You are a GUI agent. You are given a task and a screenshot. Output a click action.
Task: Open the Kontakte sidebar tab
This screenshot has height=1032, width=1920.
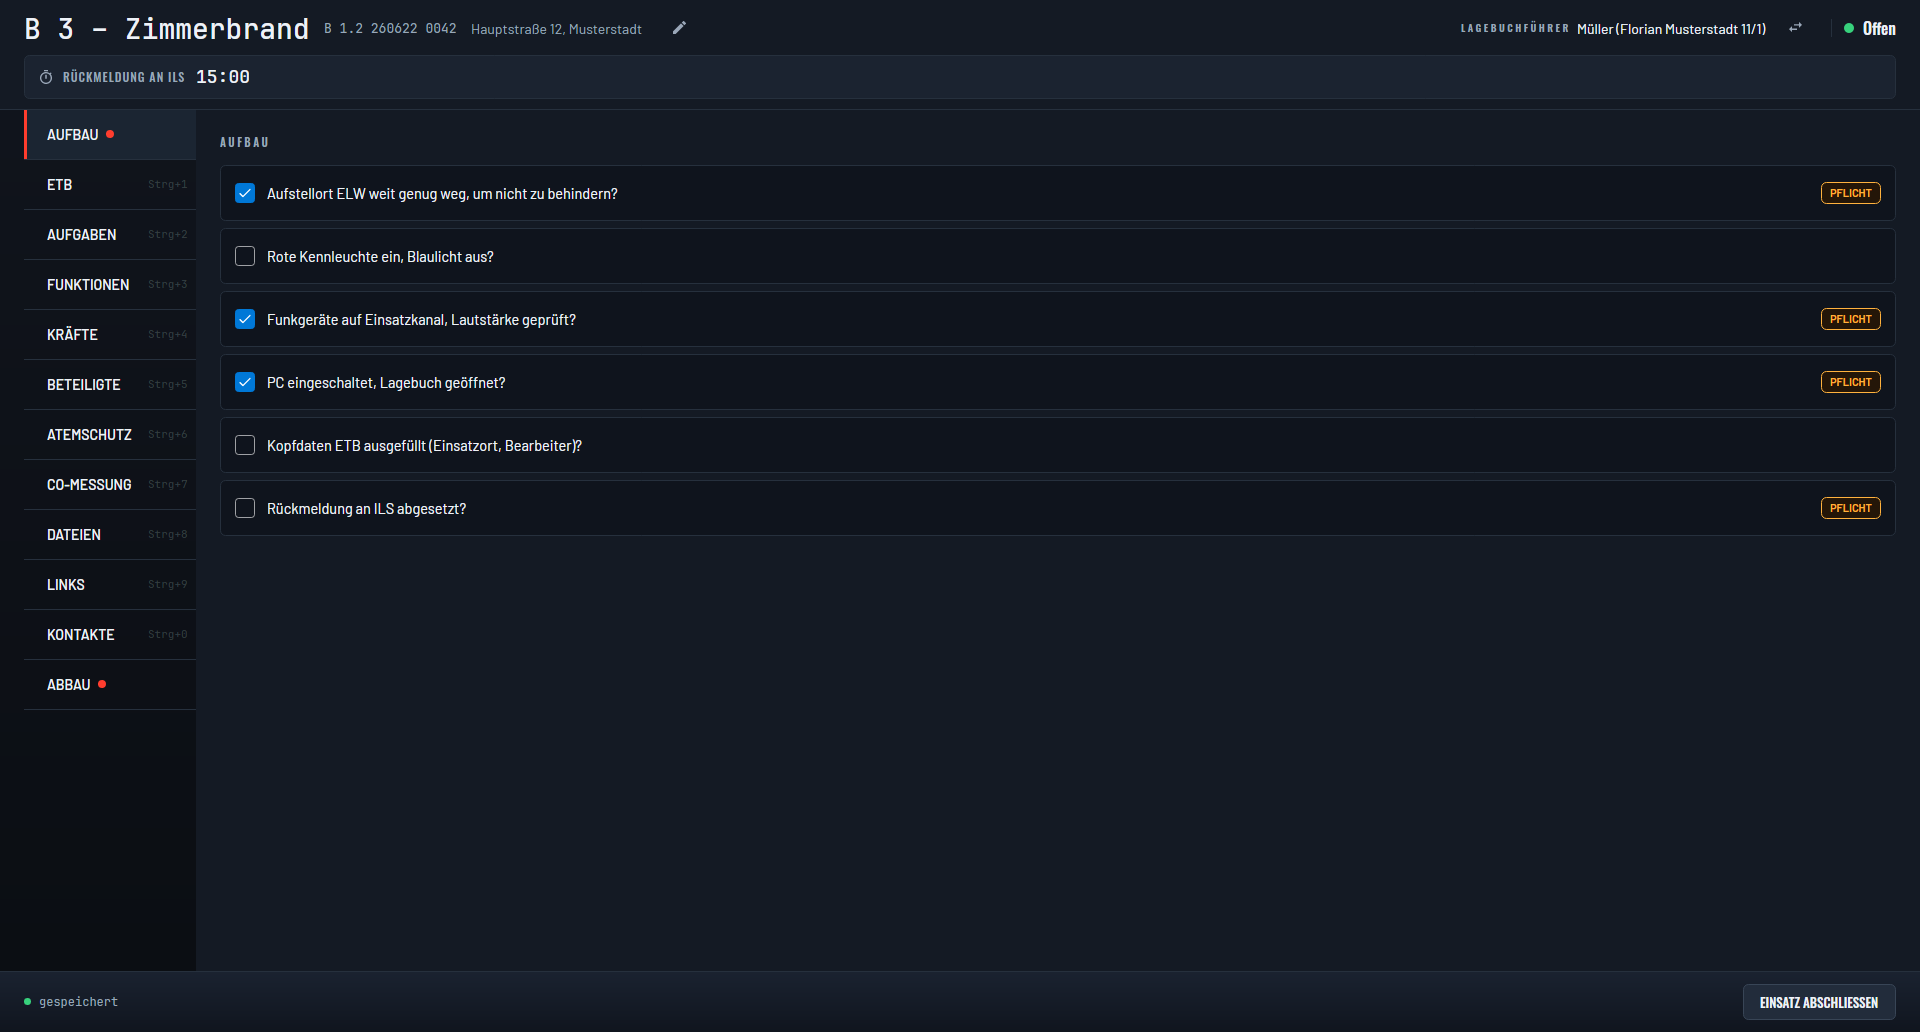110,635
